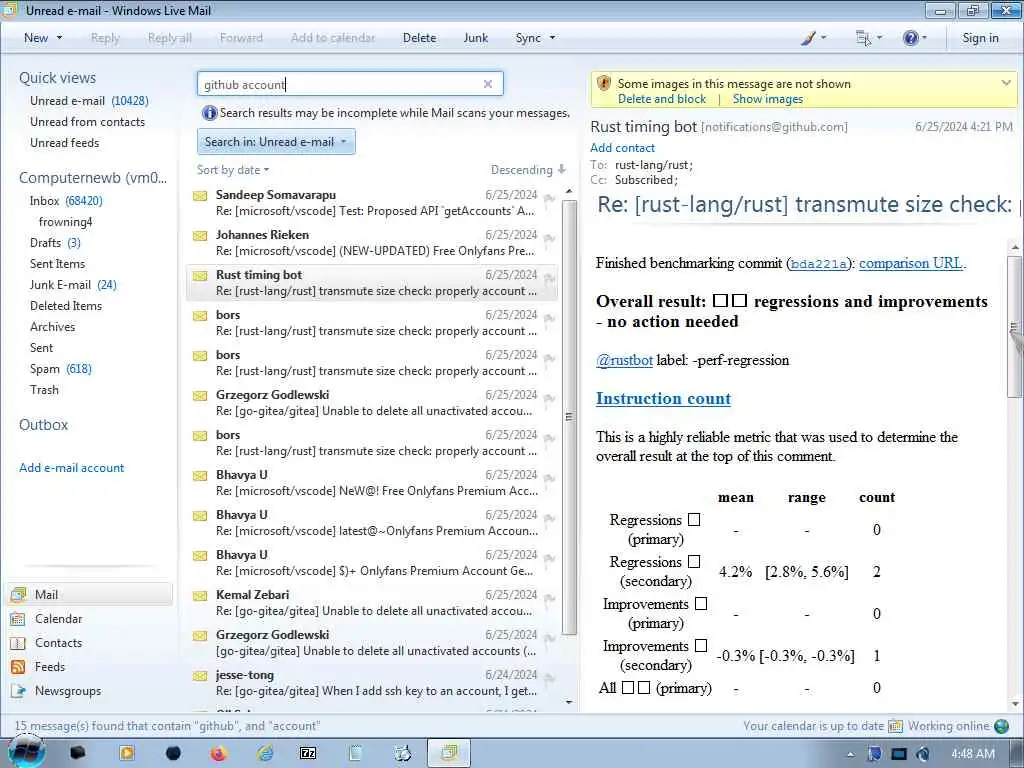Open the Help icon dropdown arrow
The width and height of the screenshot is (1024, 768).
pos(924,38)
